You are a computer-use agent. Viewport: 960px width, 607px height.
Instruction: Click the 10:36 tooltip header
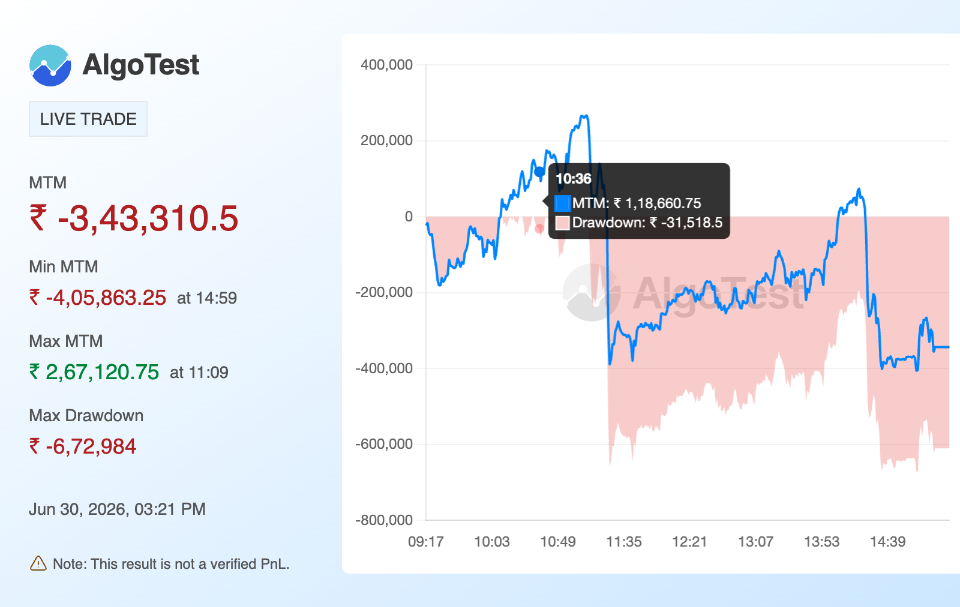click(x=573, y=179)
